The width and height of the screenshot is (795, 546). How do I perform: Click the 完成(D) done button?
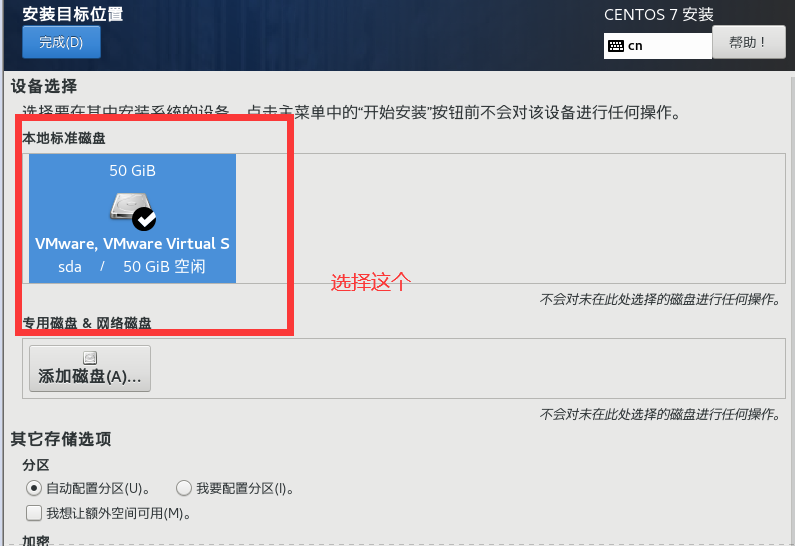pyautogui.click(x=61, y=42)
